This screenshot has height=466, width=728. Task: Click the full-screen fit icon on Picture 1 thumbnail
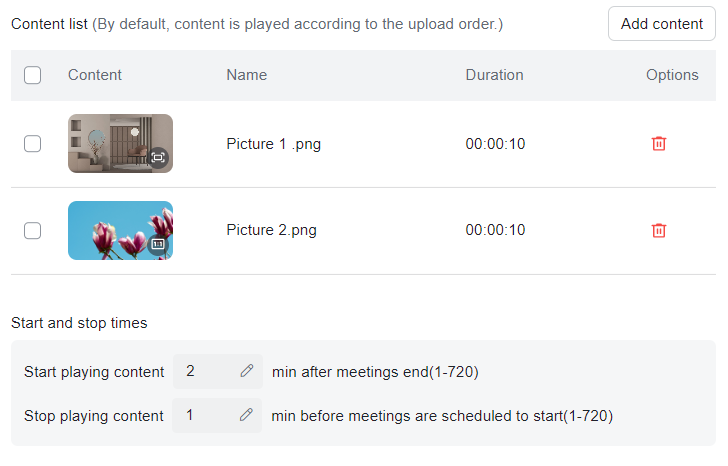(158, 157)
